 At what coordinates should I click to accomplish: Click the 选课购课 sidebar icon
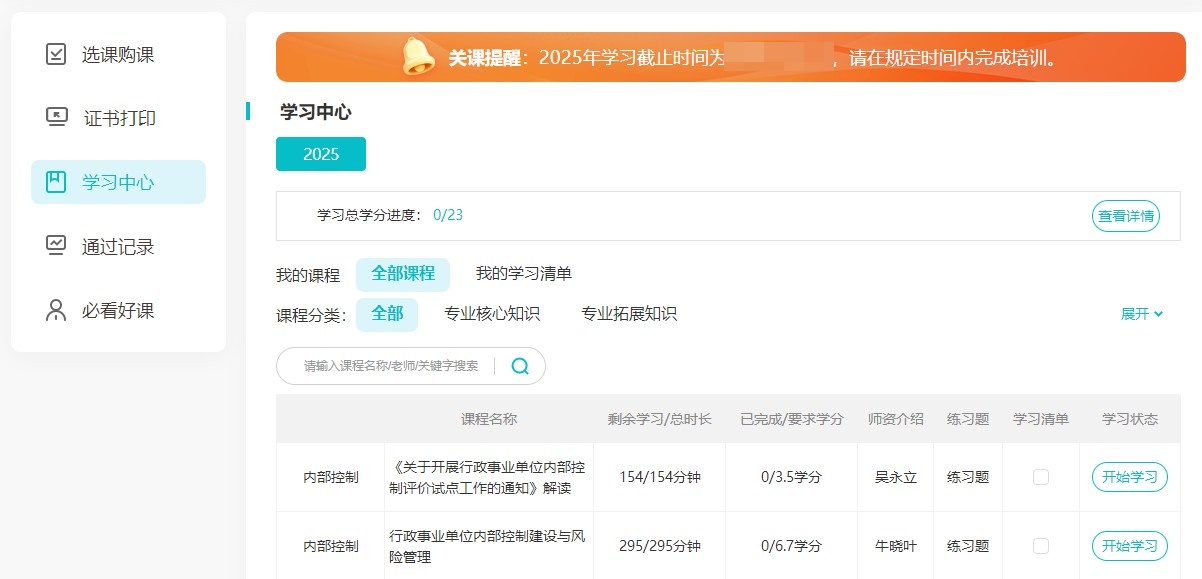57,54
